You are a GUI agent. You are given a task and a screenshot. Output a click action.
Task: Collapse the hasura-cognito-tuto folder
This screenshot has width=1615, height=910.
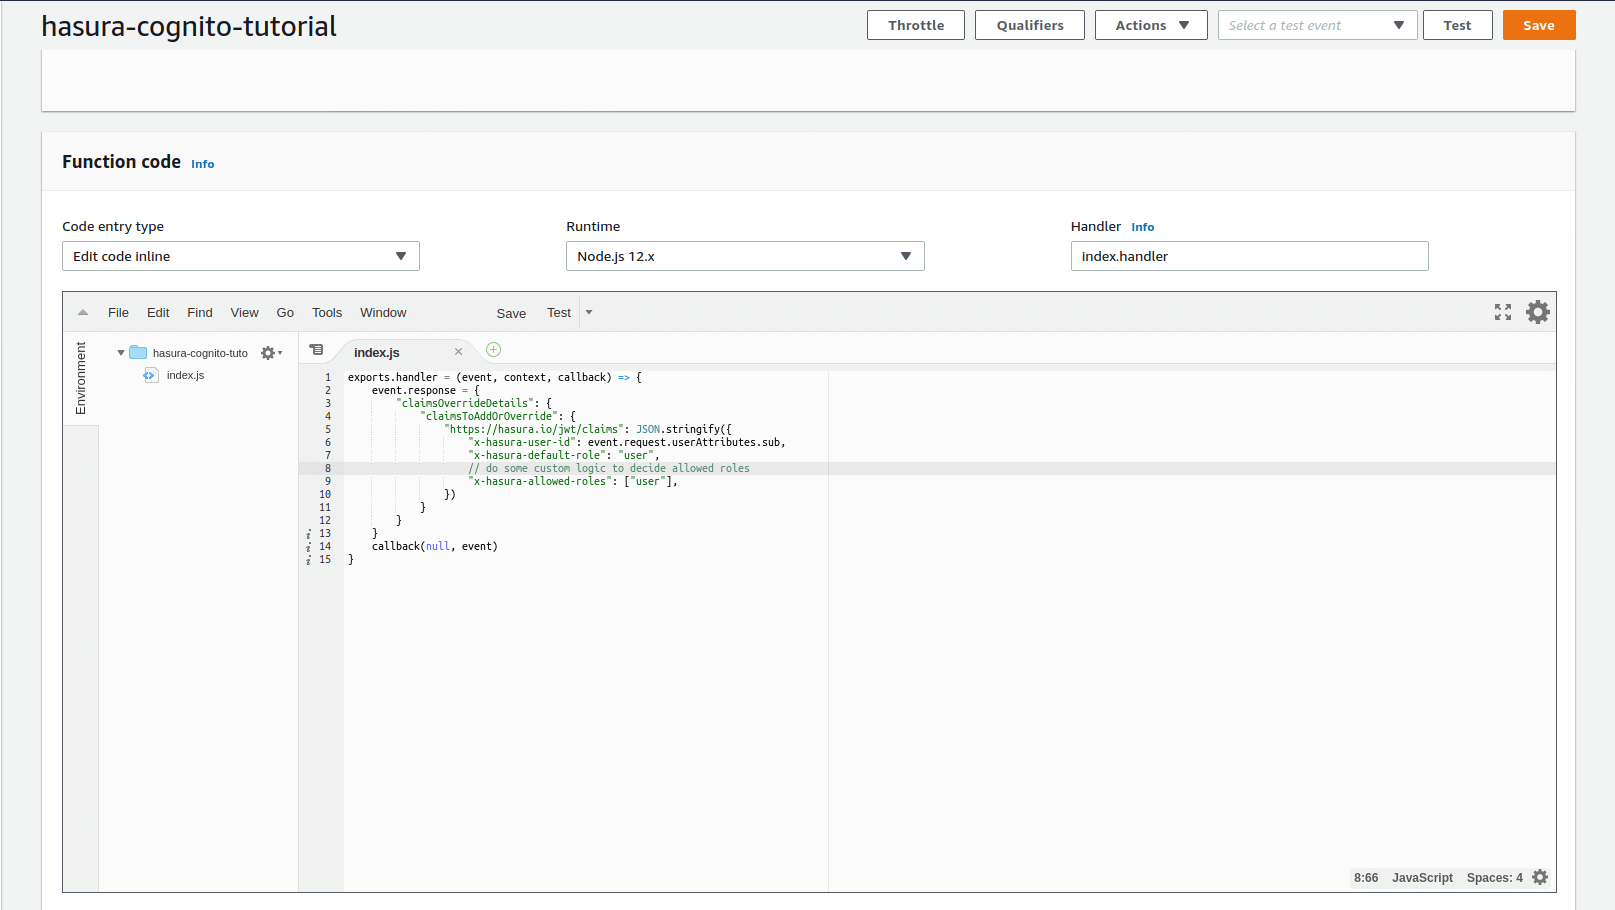tap(121, 353)
